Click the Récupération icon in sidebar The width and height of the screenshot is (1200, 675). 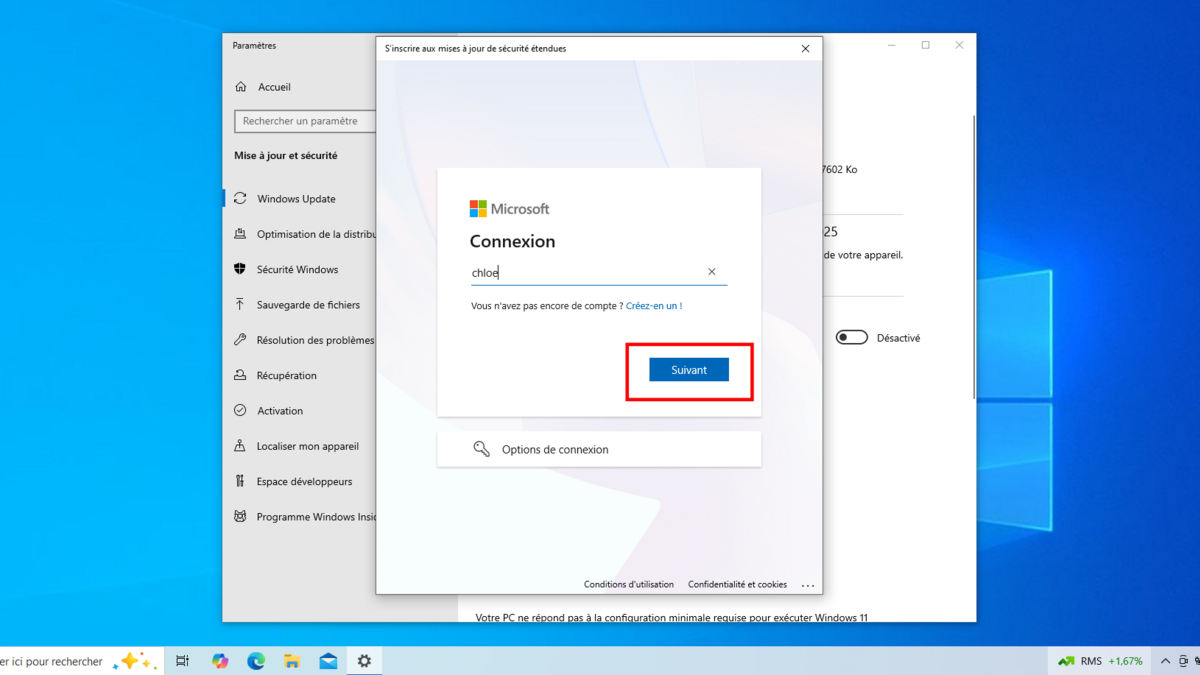(x=240, y=375)
